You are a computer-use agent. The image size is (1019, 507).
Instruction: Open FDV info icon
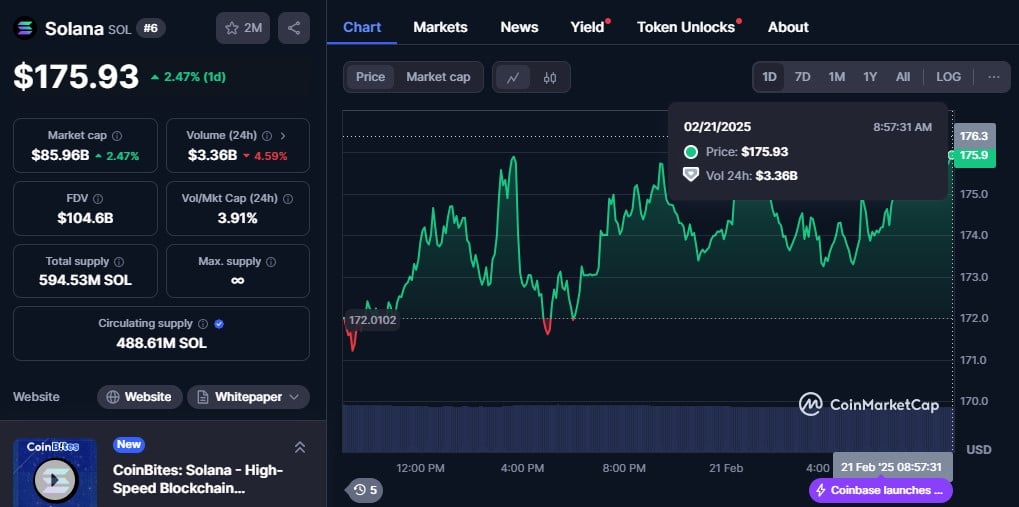pos(97,199)
